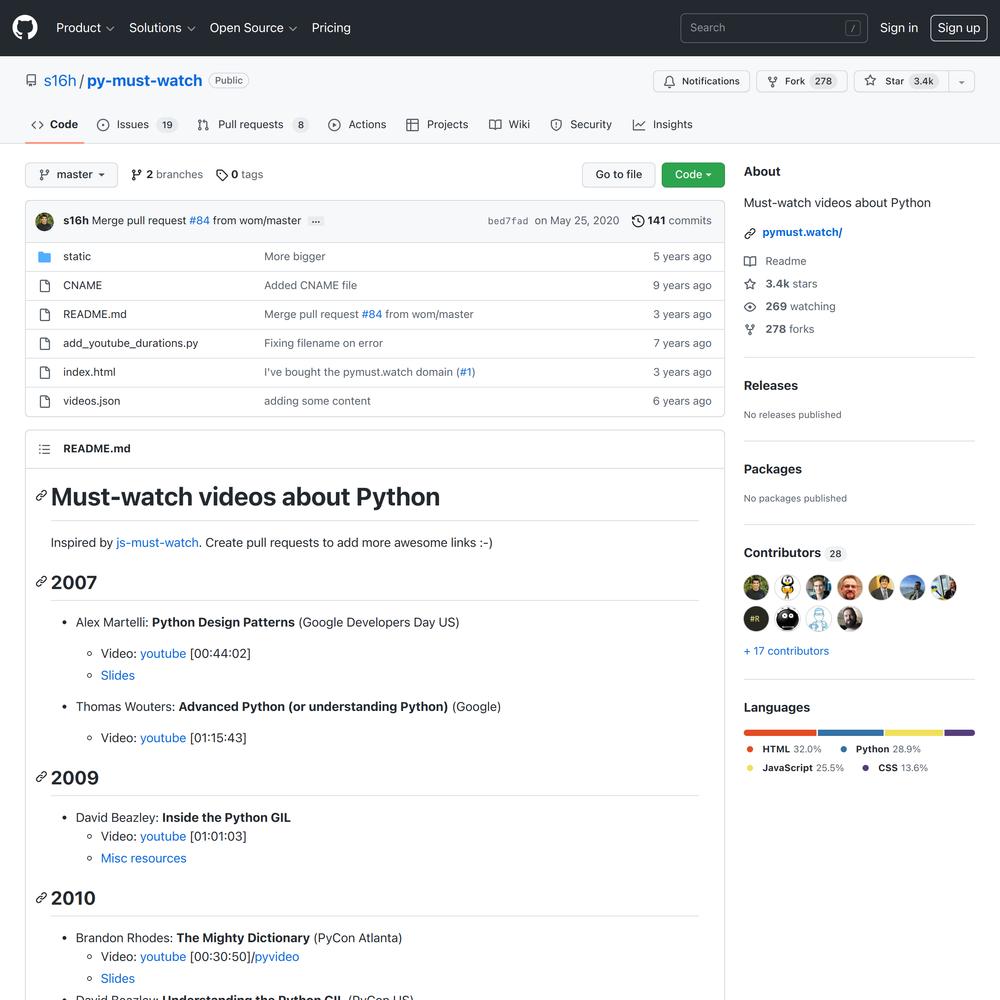Click the penguin contributor avatar
Image resolution: width=1000 pixels, height=1000 pixels.
pos(787,587)
